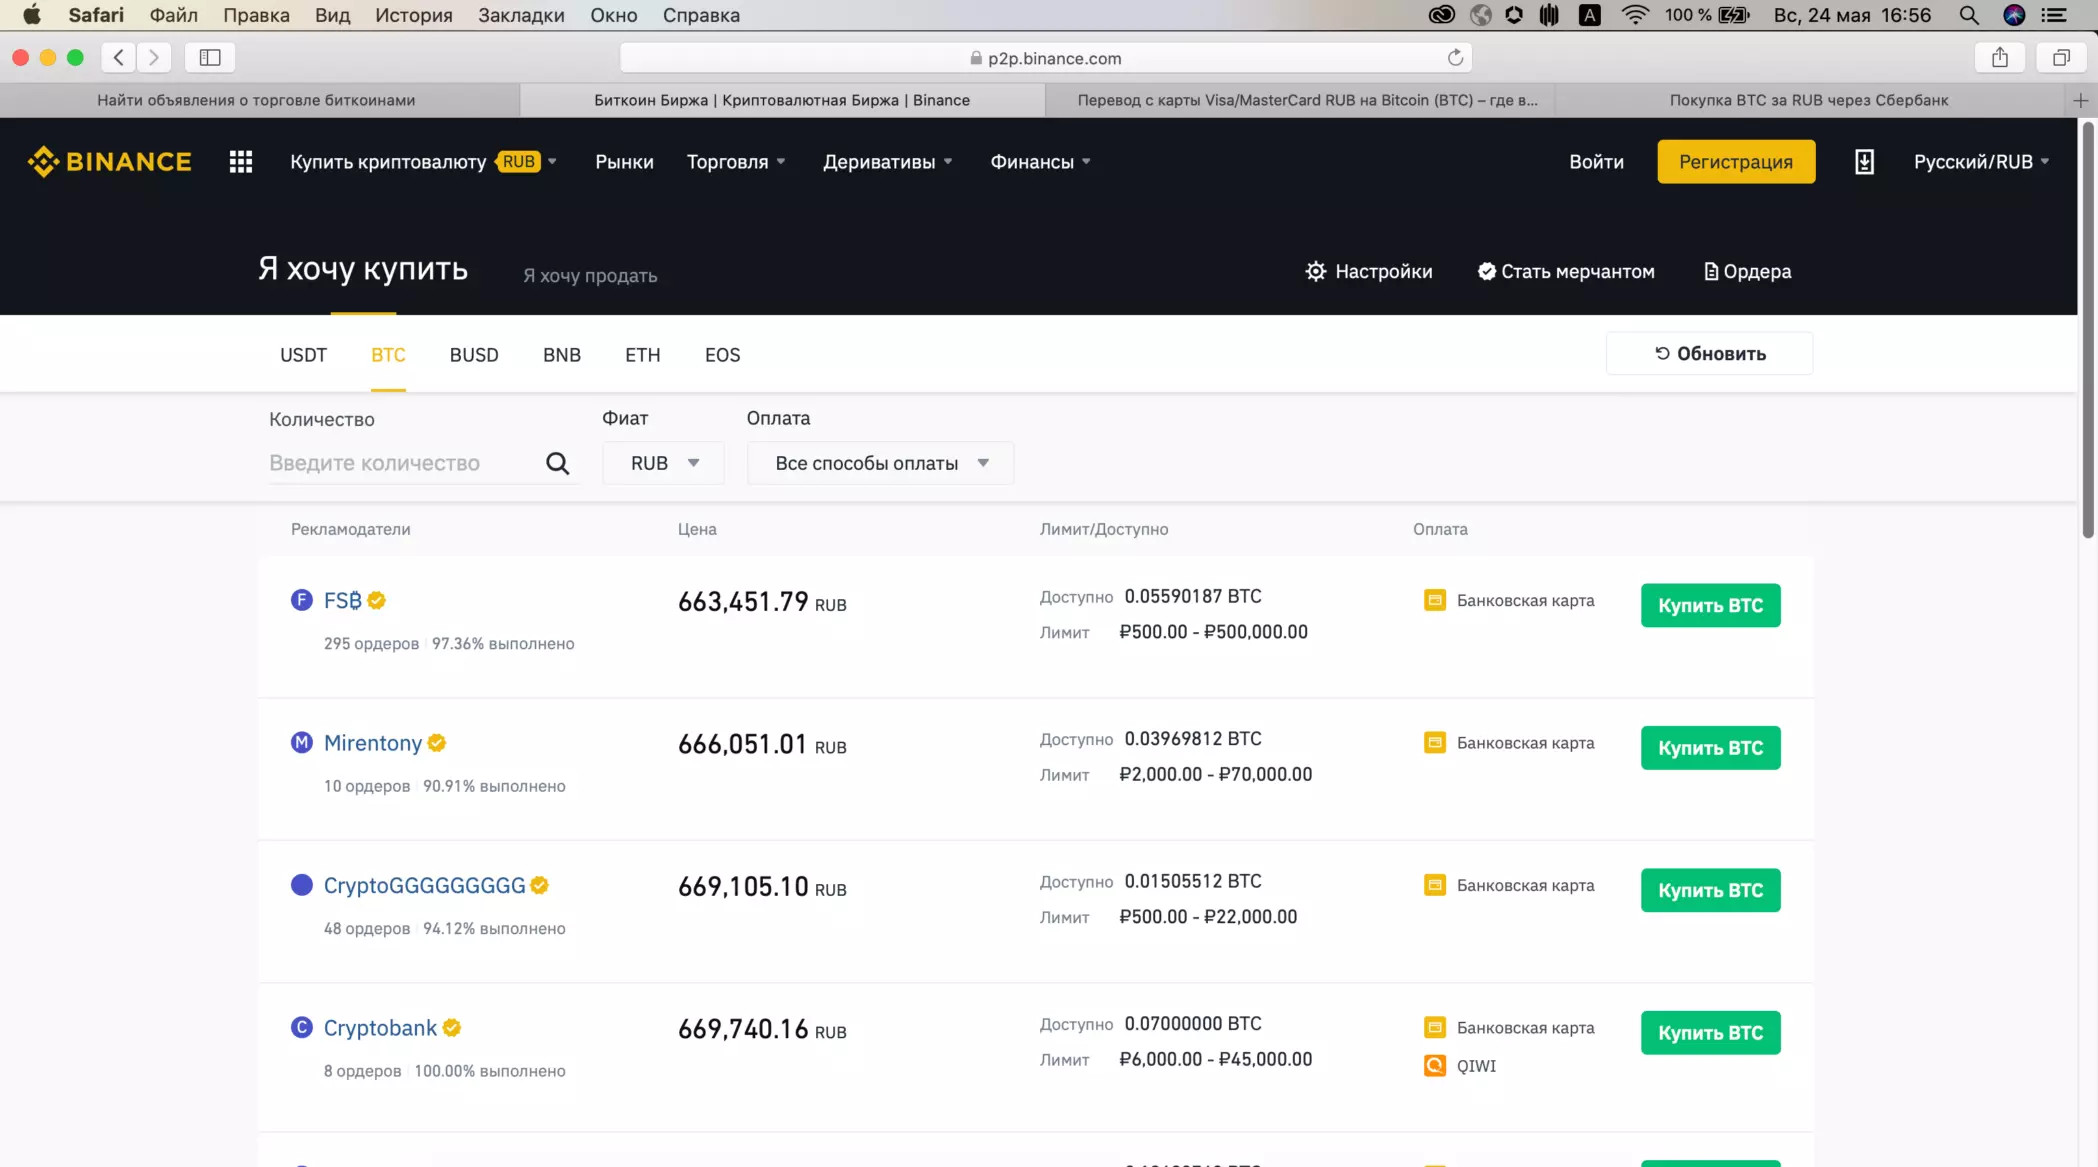
Task: Open advertiser Cryptobank profile link
Action: click(x=380, y=1028)
